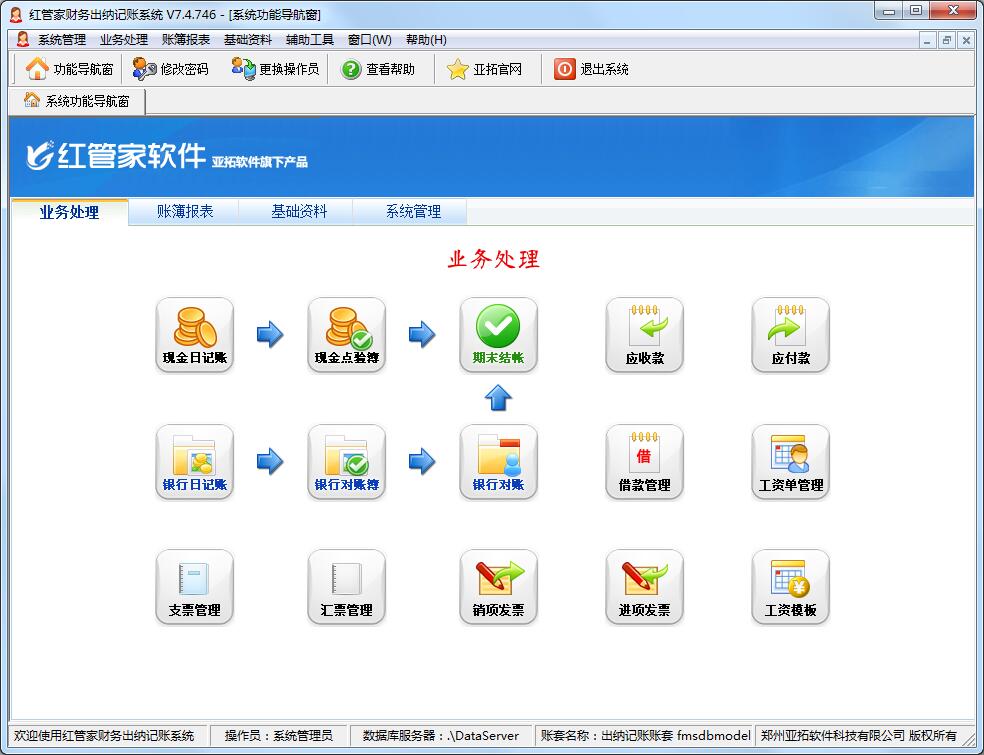Open the 应收款 receivables module
The width and height of the screenshot is (984, 755).
click(644, 335)
